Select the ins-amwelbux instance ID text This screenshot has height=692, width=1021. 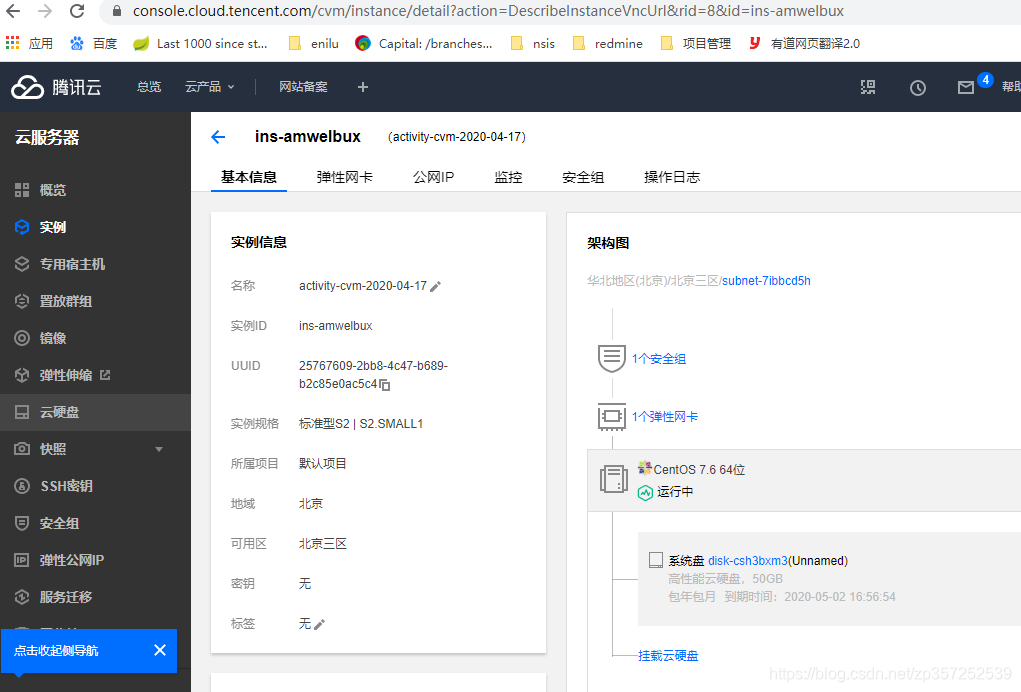click(x=335, y=325)
